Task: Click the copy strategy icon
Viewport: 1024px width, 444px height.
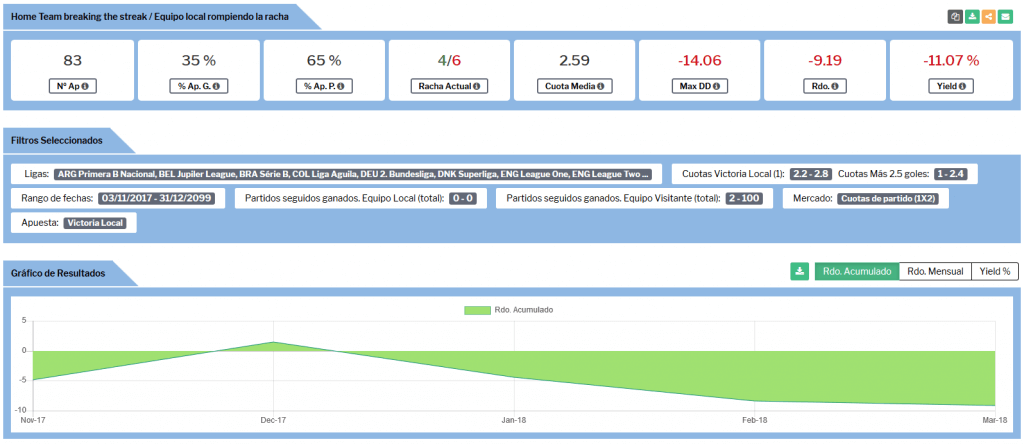Action: (955, 17)
